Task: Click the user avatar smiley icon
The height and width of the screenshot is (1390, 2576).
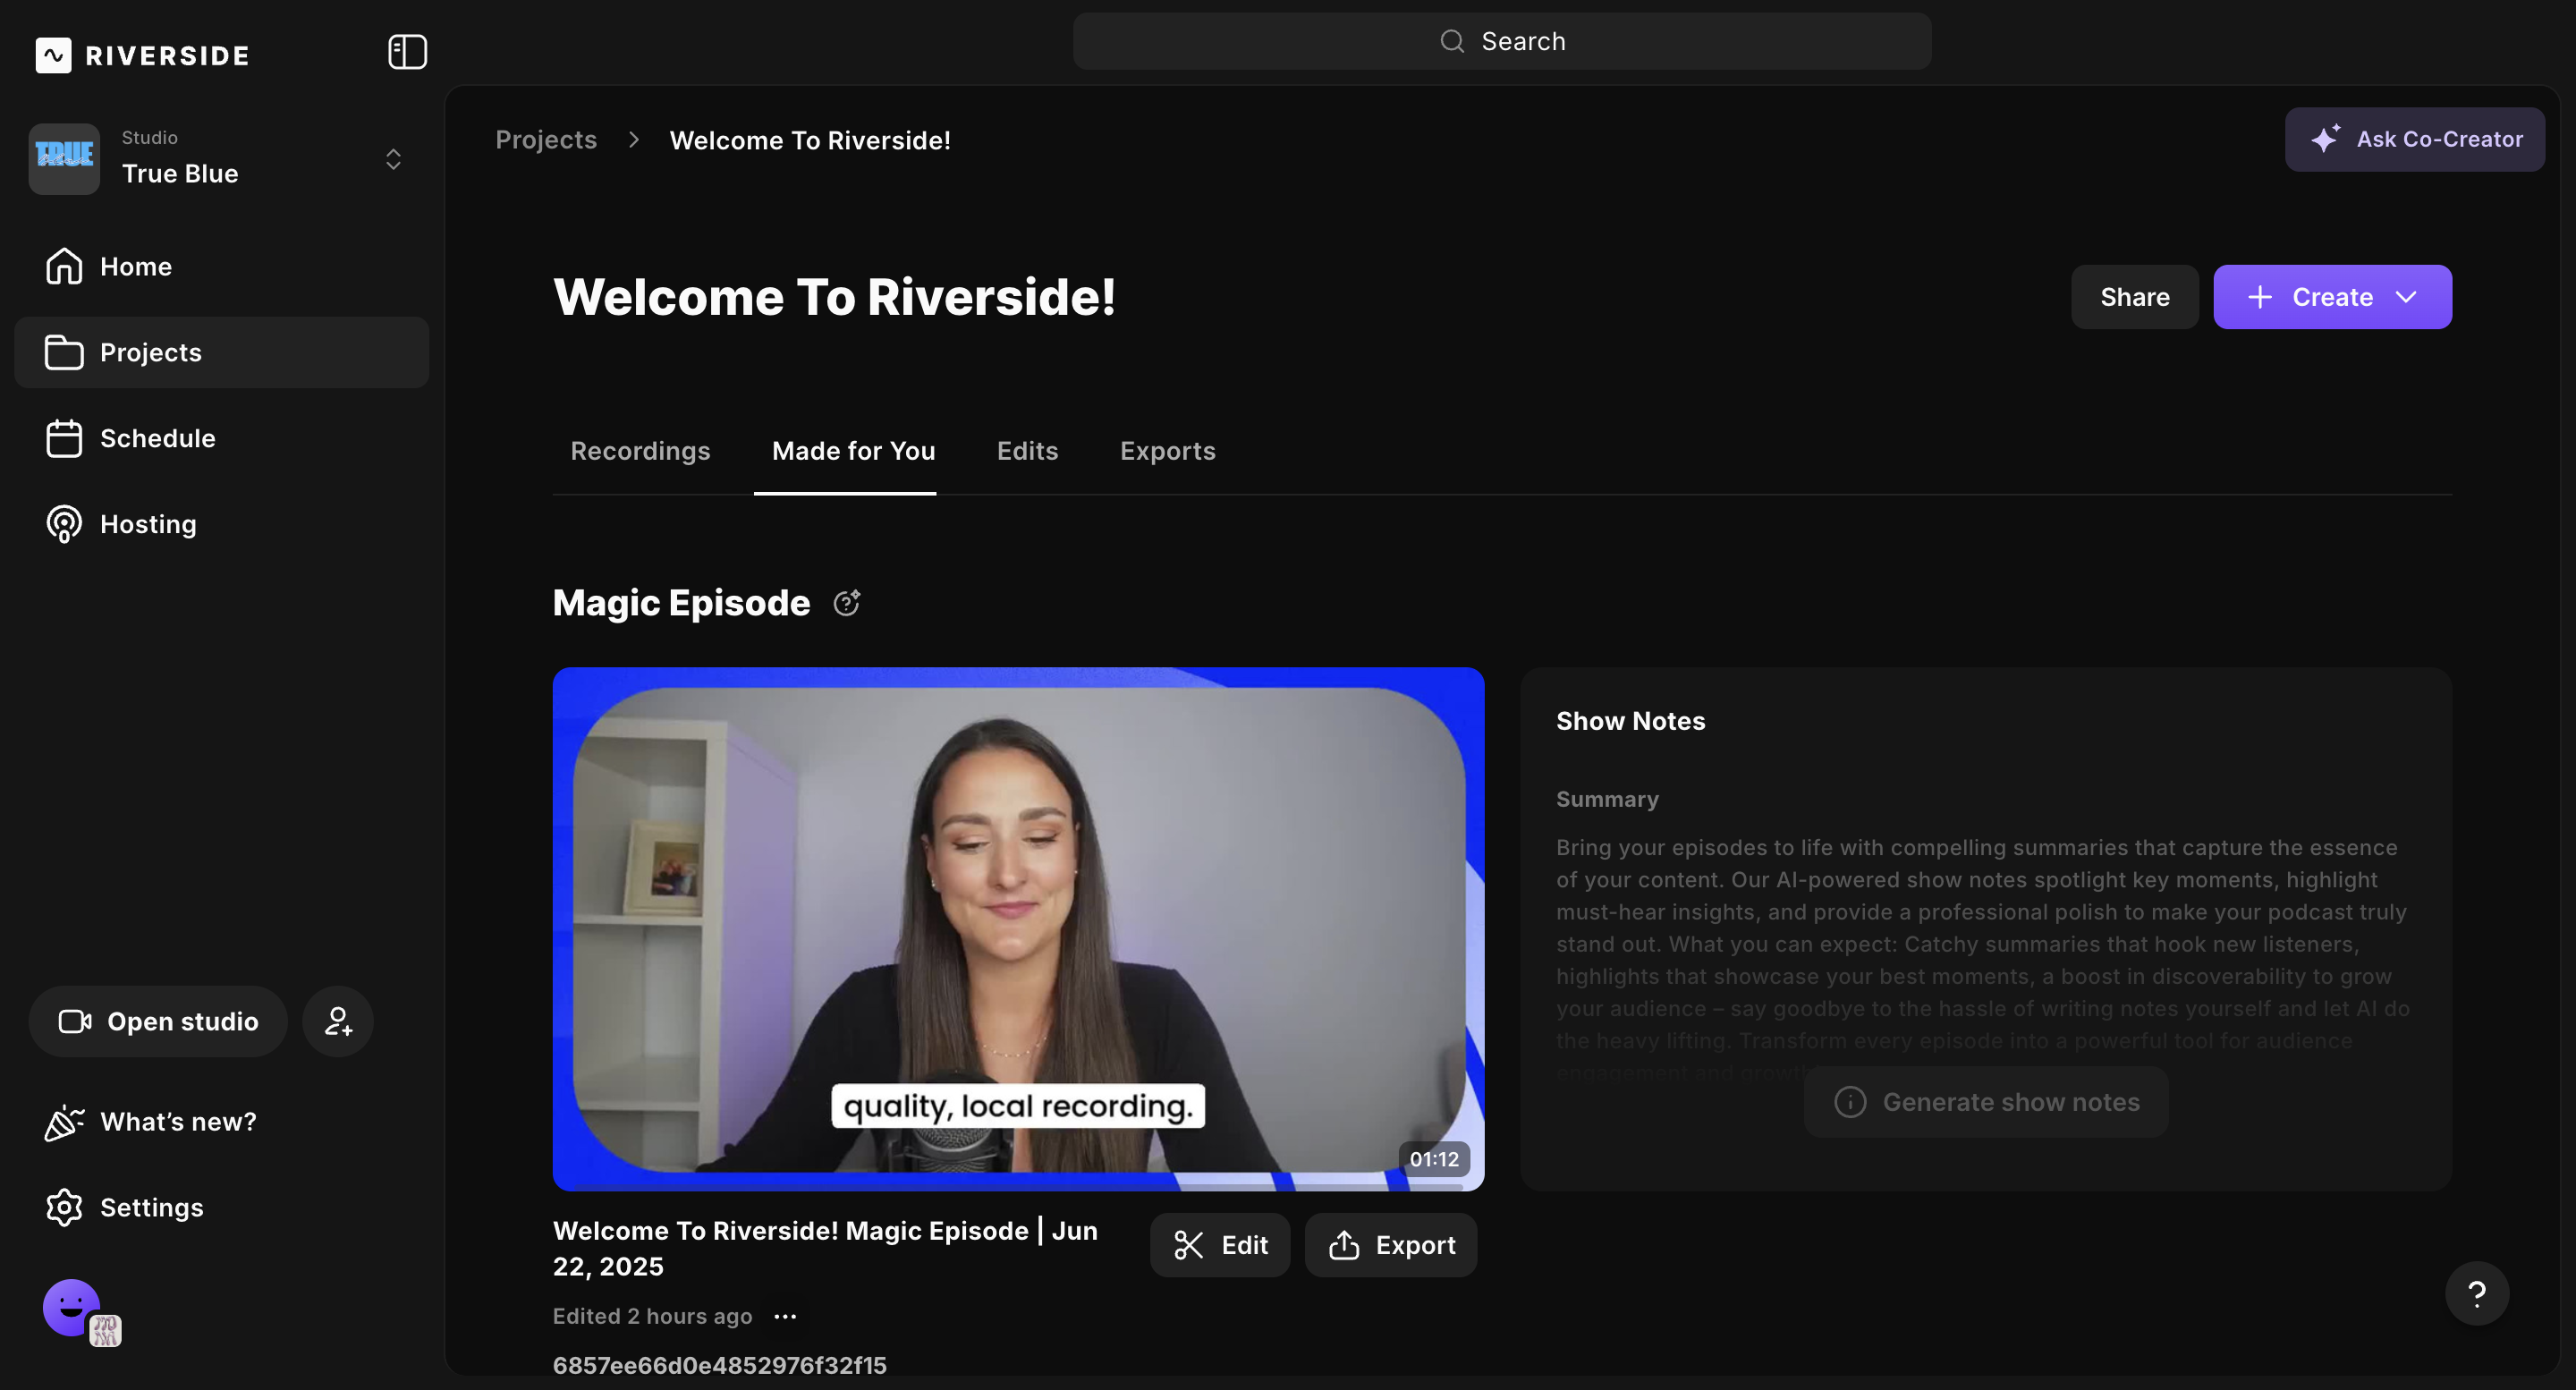Action: [71, 1306]
